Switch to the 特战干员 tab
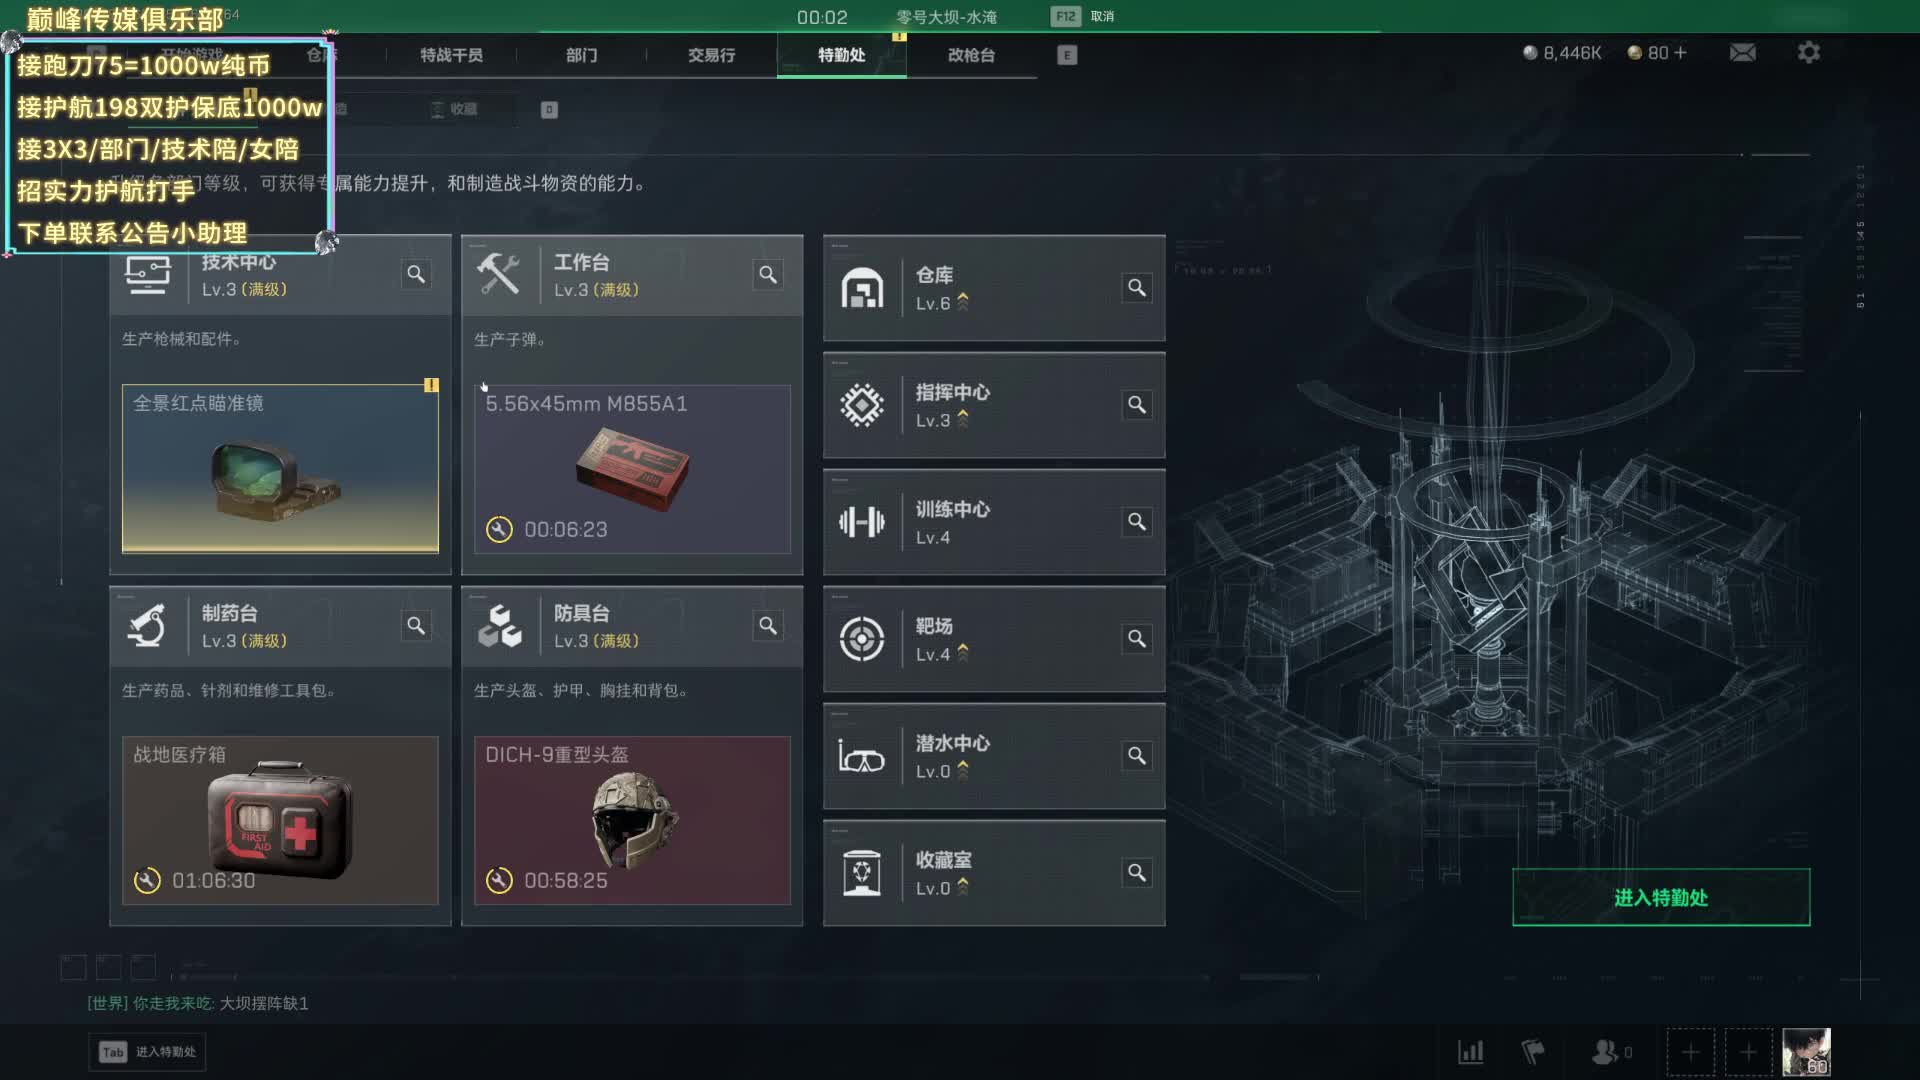Screen dimensions: 1920x1080 tap(451, 55)
